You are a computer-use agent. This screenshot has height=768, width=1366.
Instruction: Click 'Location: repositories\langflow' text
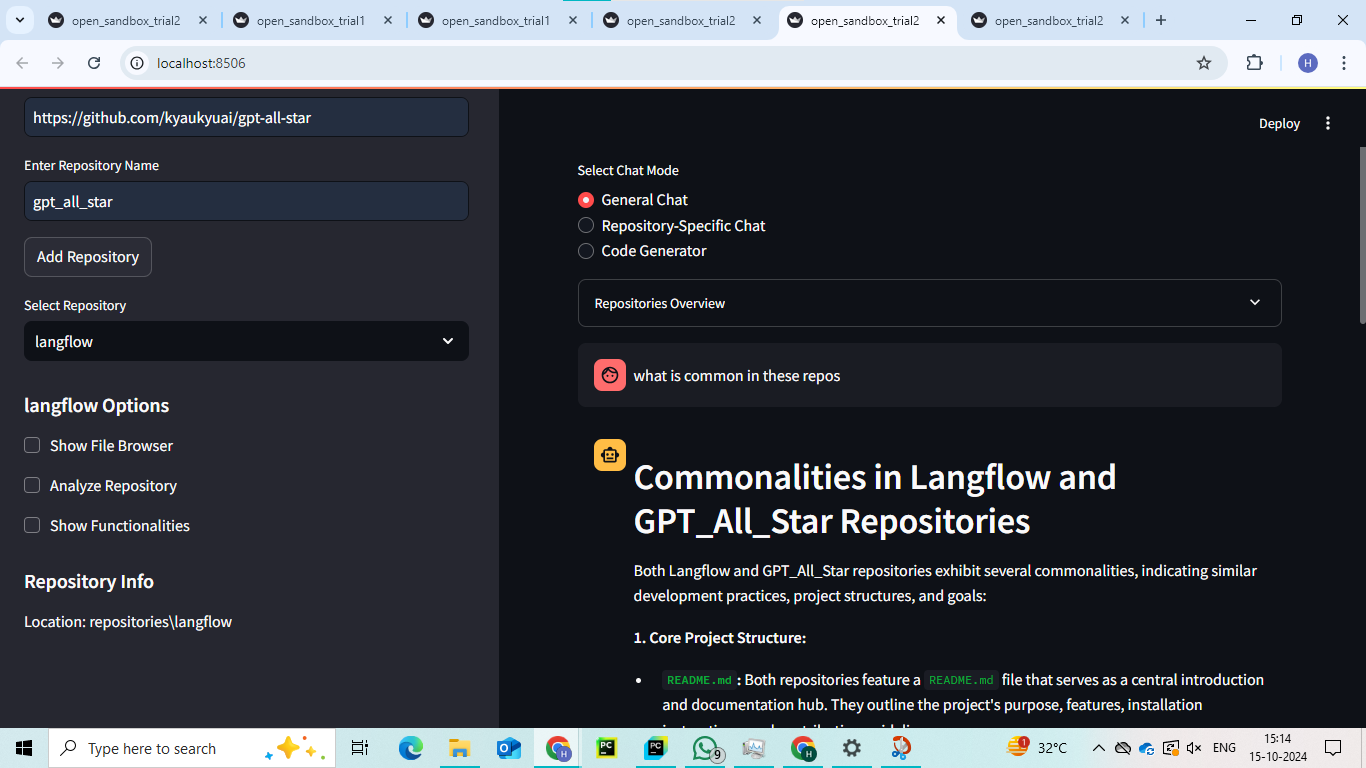click(x=128, y=622)
